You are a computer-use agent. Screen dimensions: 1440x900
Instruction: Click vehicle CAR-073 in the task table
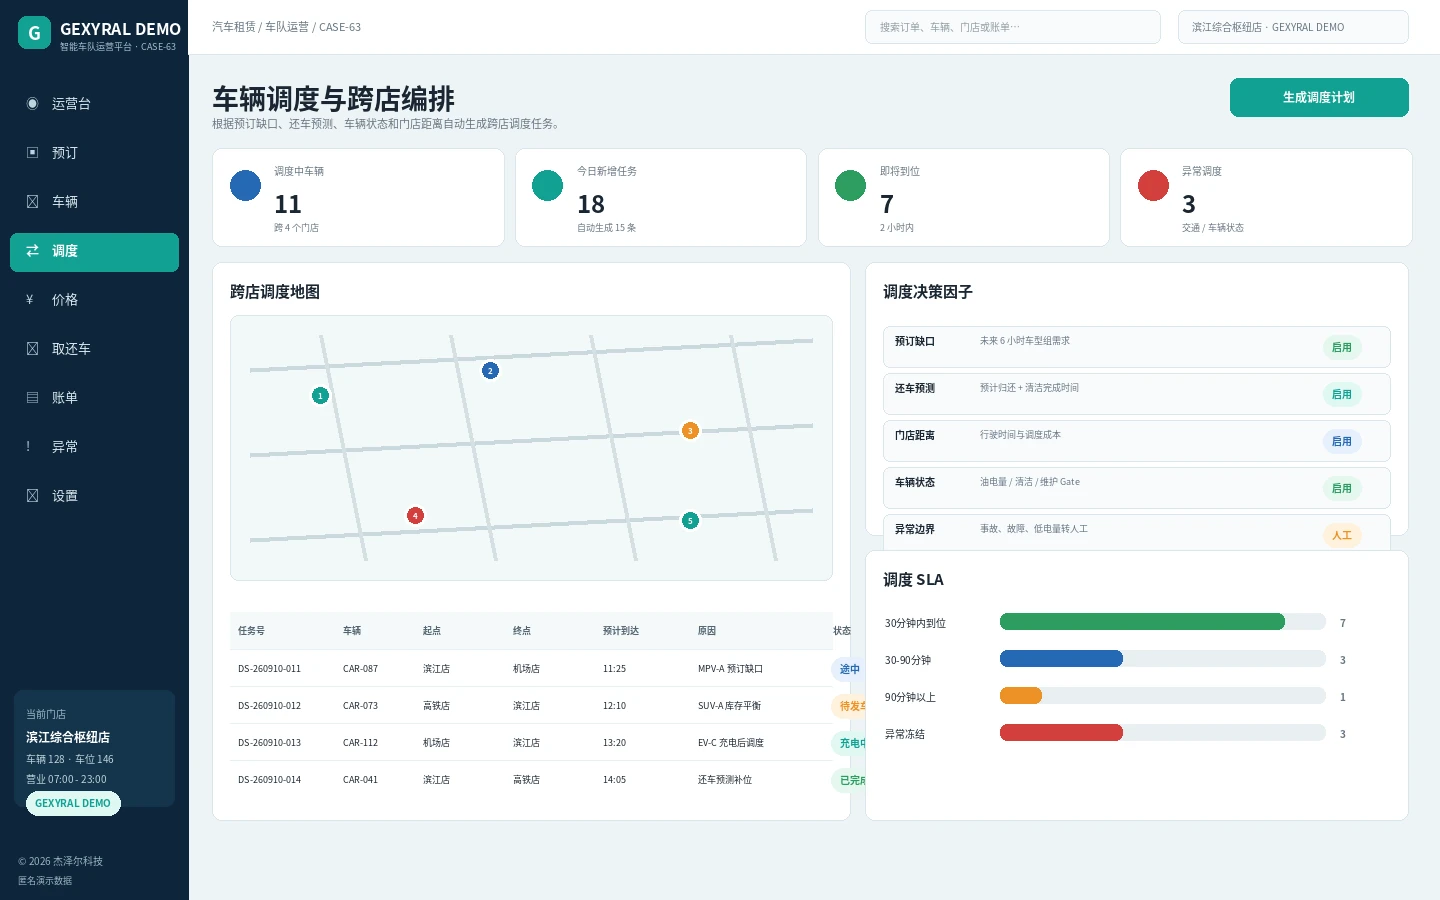[360, 706]
